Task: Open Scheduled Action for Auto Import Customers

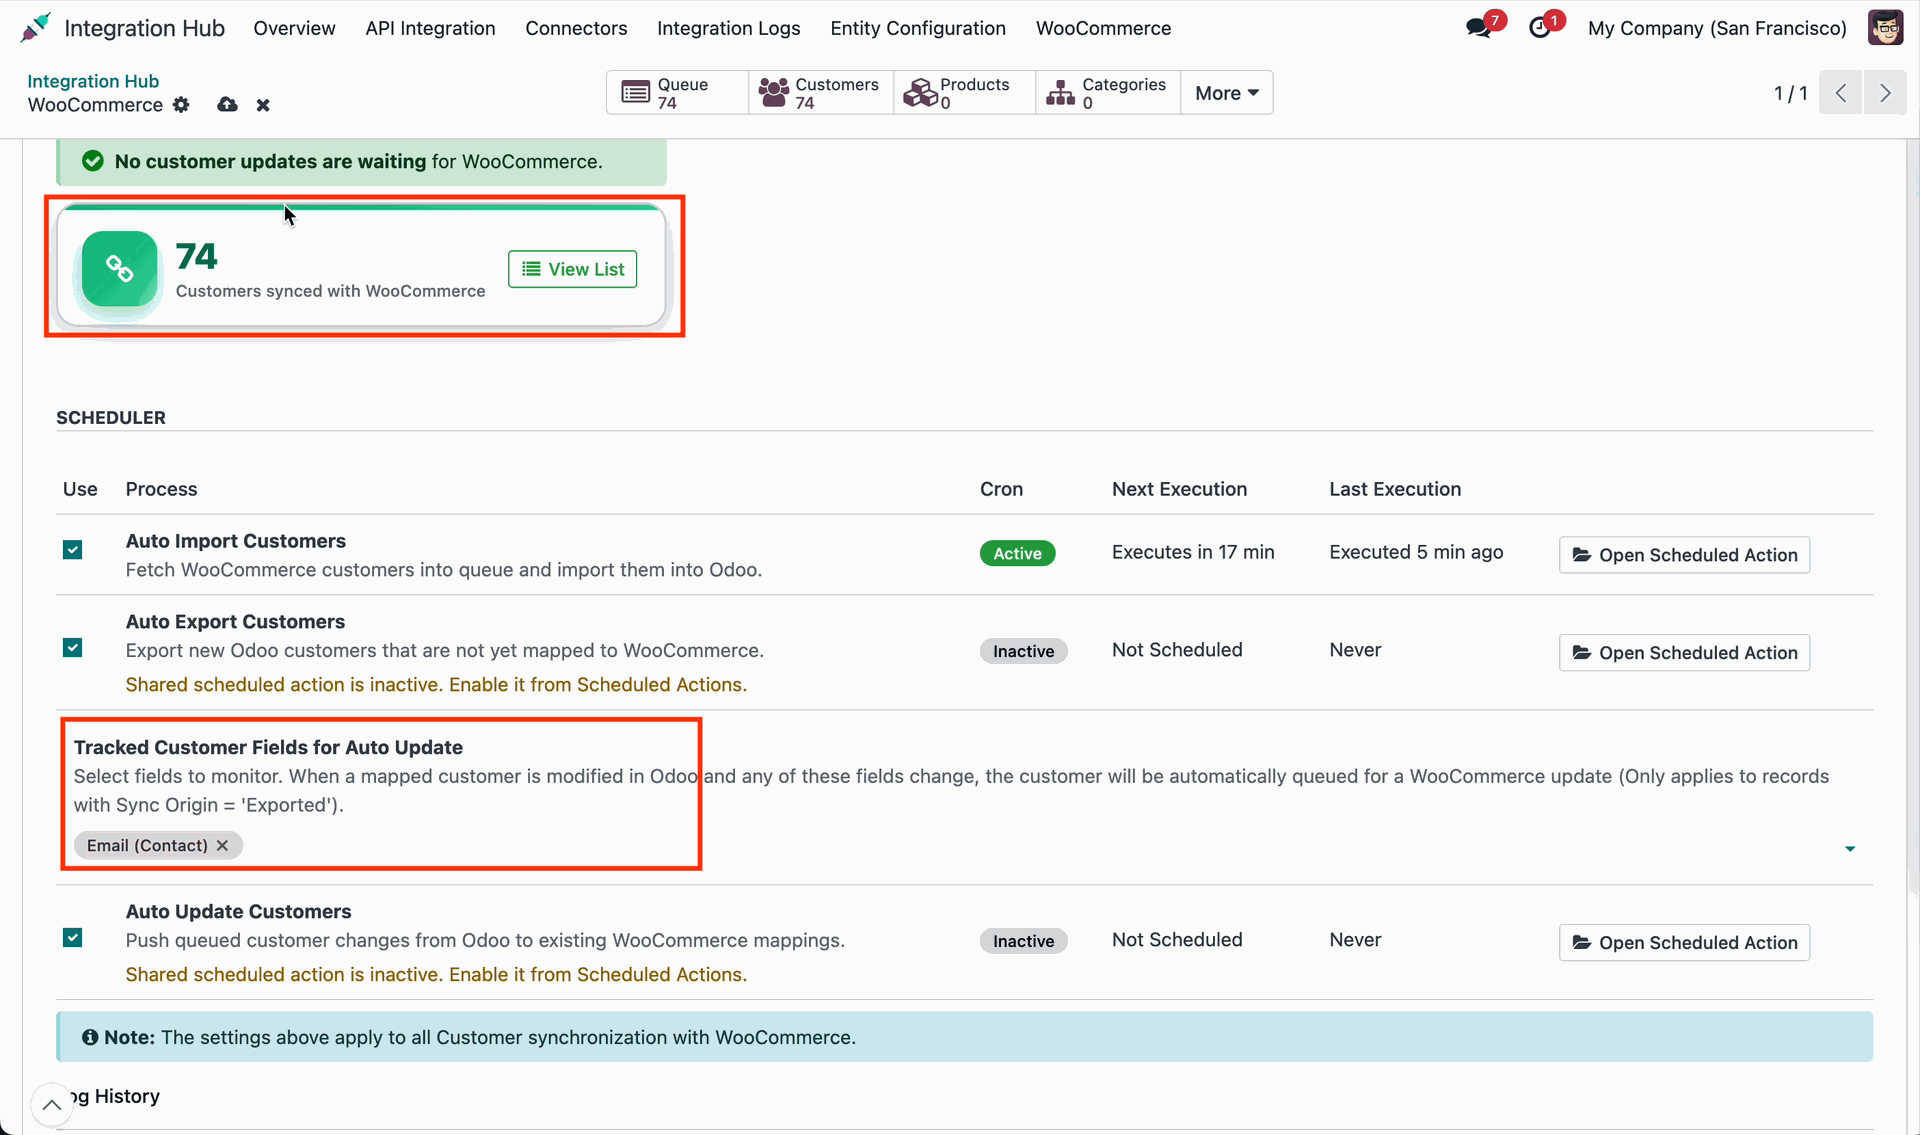Action: 1684,555
